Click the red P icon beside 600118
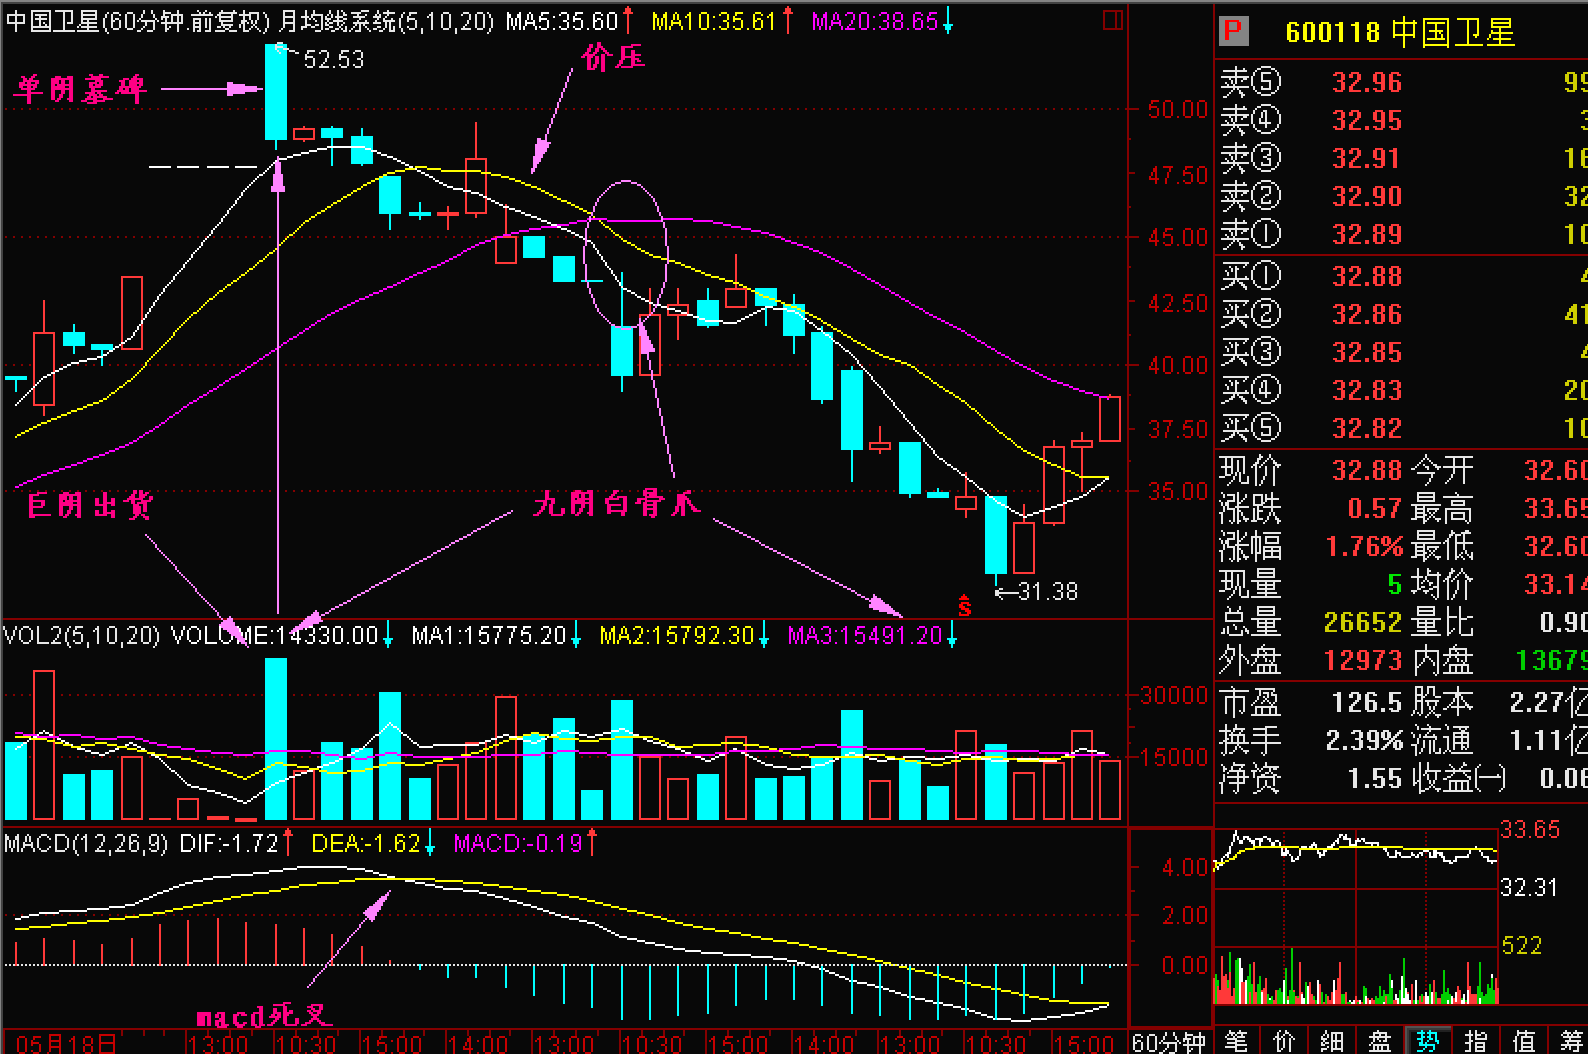Viewport: 1588px width, 1054px height. pyautogui.click(x=1234, y=32)
